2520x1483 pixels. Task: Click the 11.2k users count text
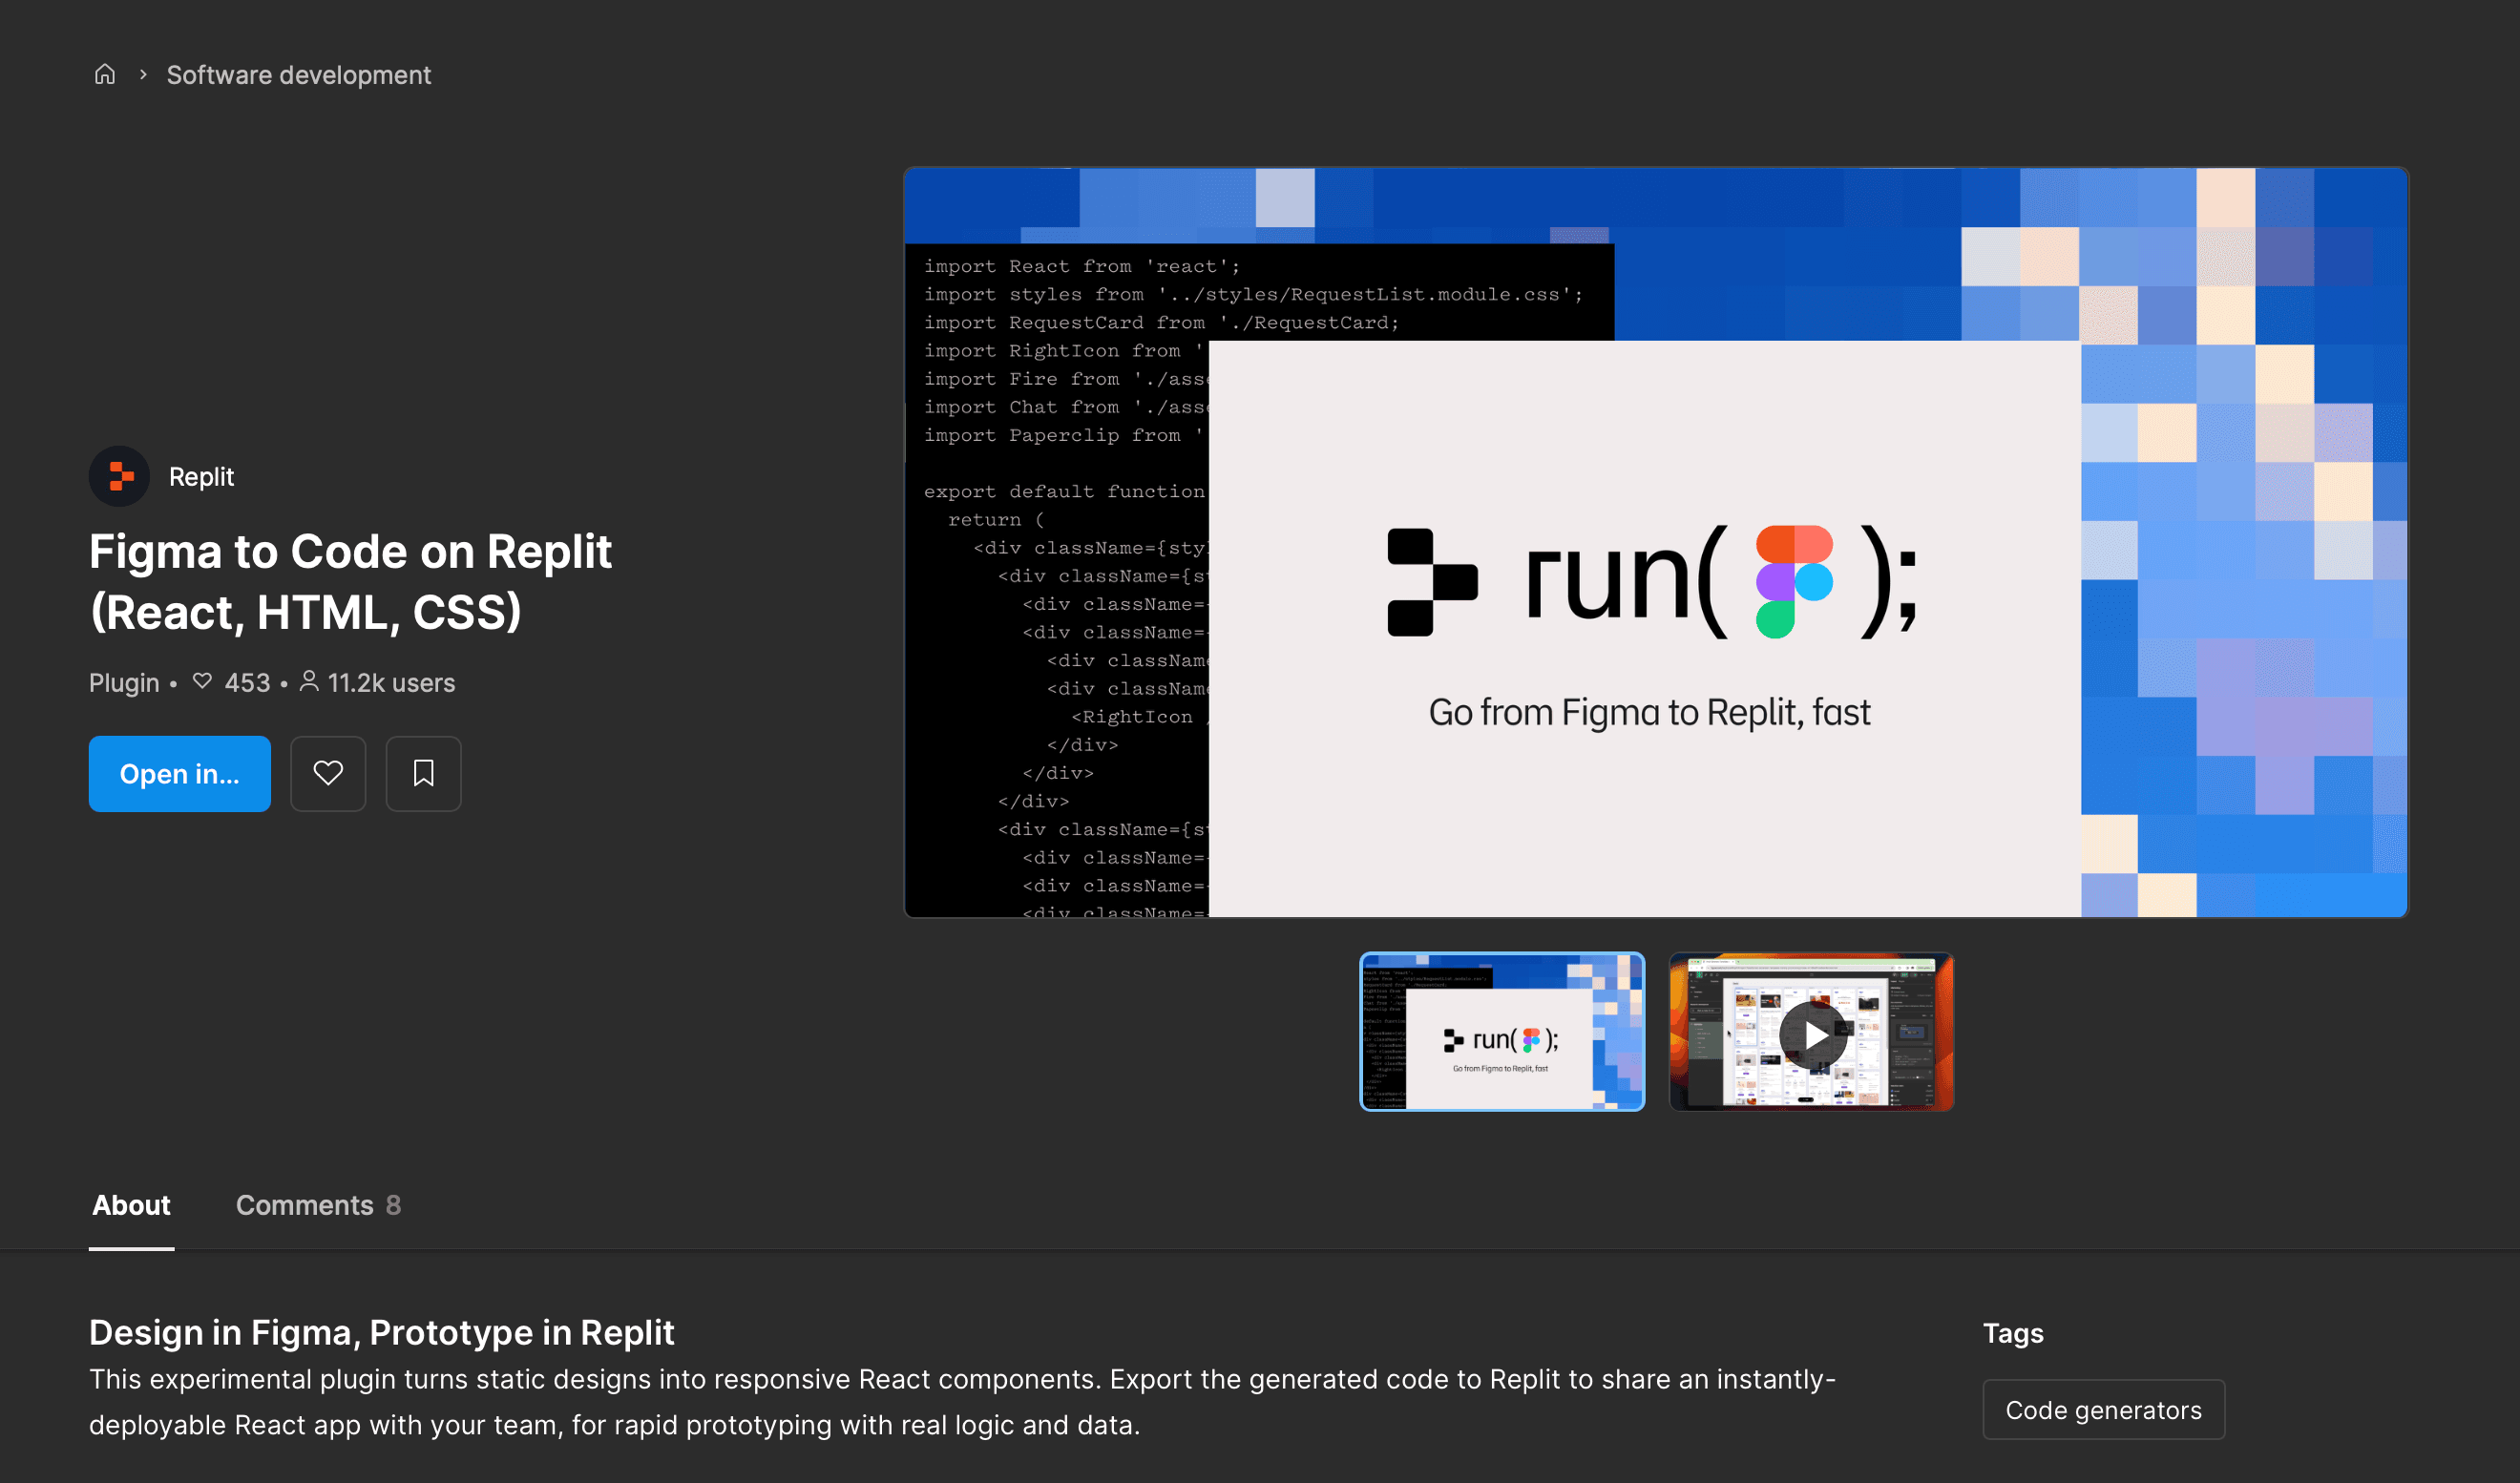(x=391, y=683)
